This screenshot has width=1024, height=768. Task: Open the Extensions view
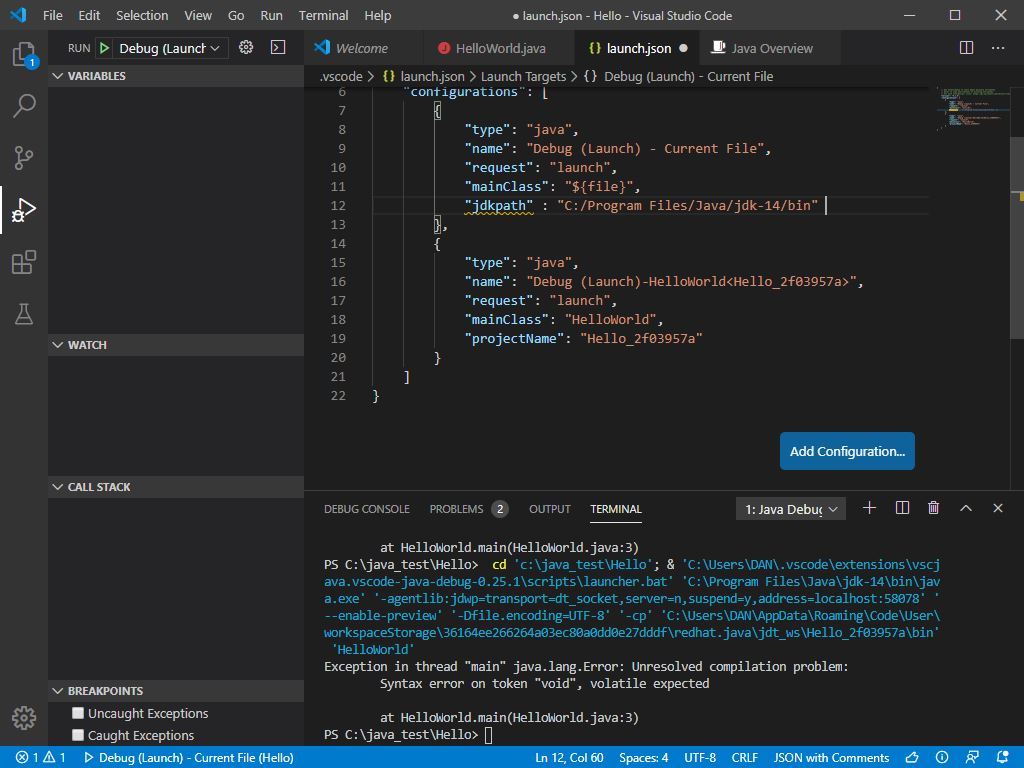[24, 263]
